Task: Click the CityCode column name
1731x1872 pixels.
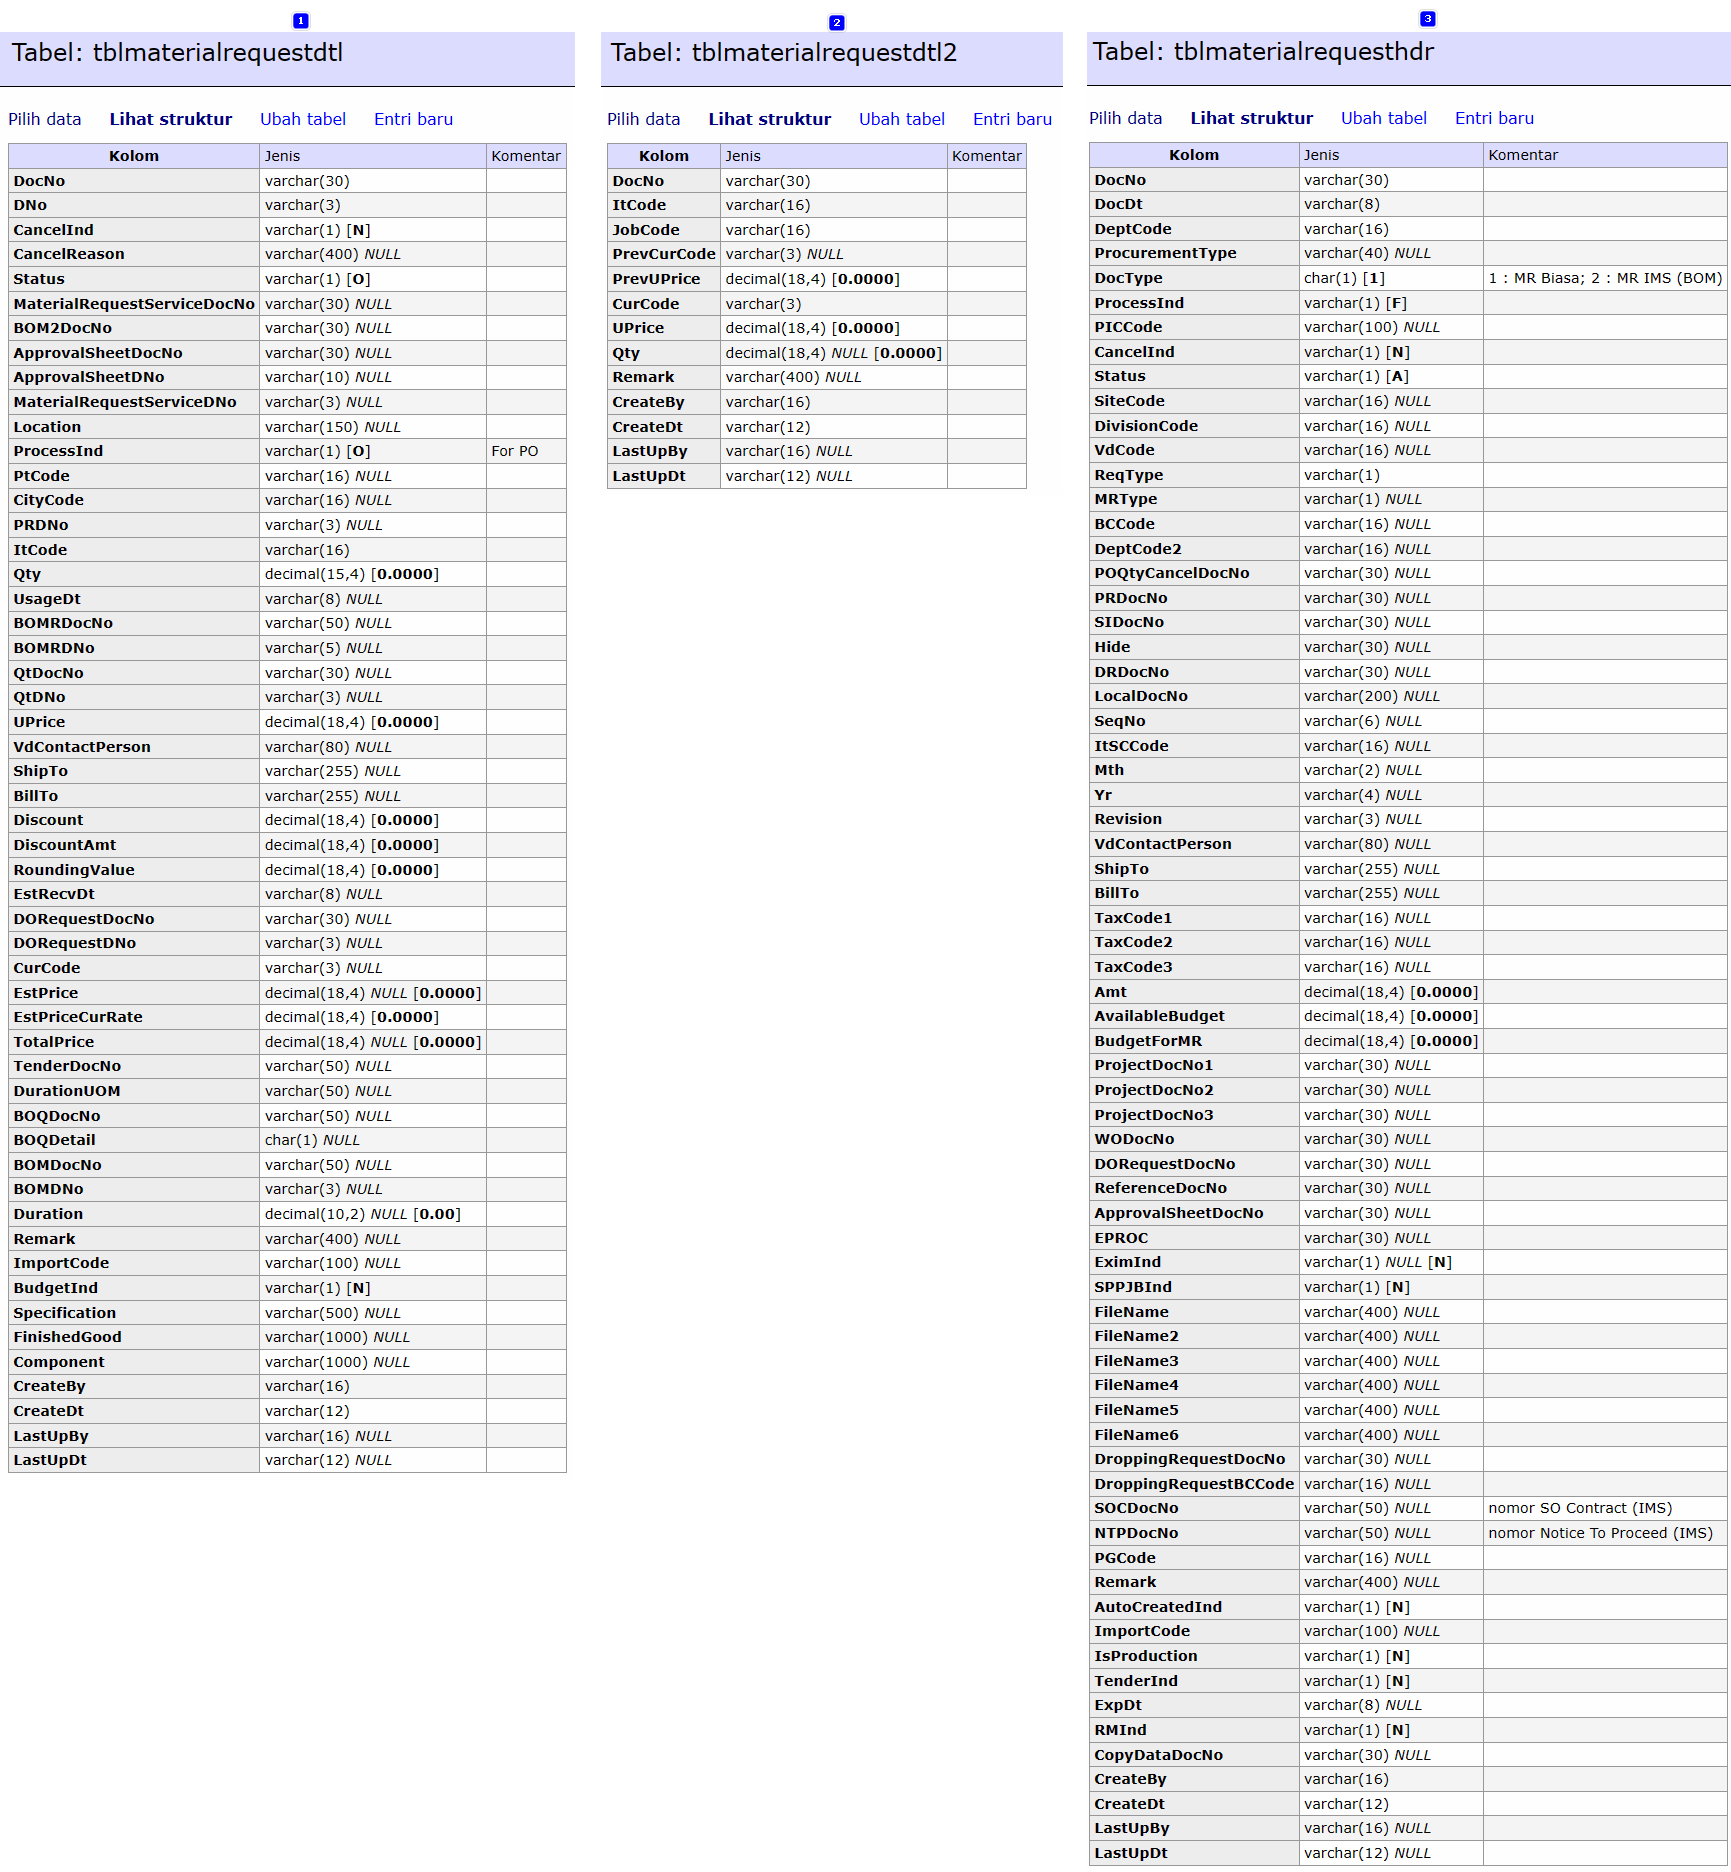Action: [x=49, y=500]
